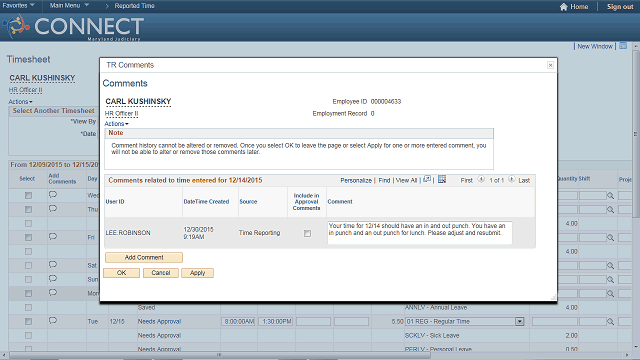Viewport: 640px width, 360px height.
Task: Click the CONNECT Maryland Judiciary logo
Action: pyautogui.click(x=73, y=27)
